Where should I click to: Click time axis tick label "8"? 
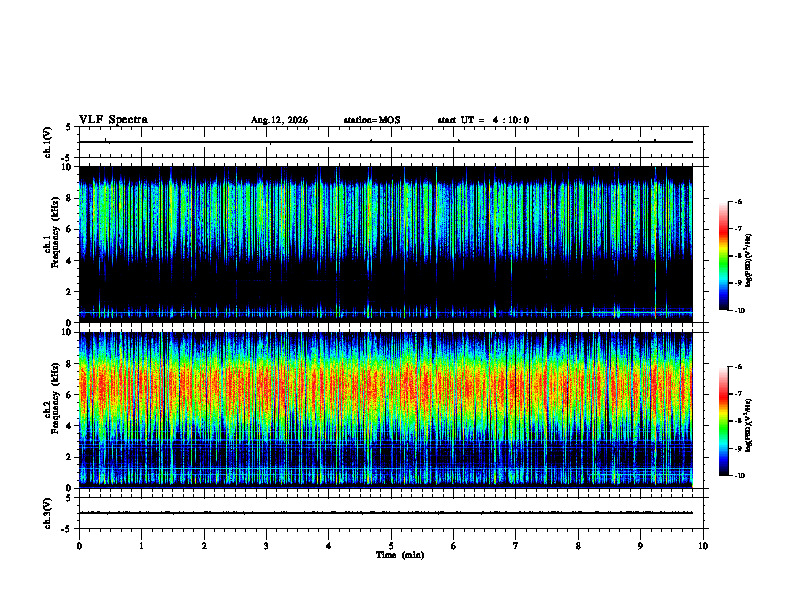click(x=578, y=546)
